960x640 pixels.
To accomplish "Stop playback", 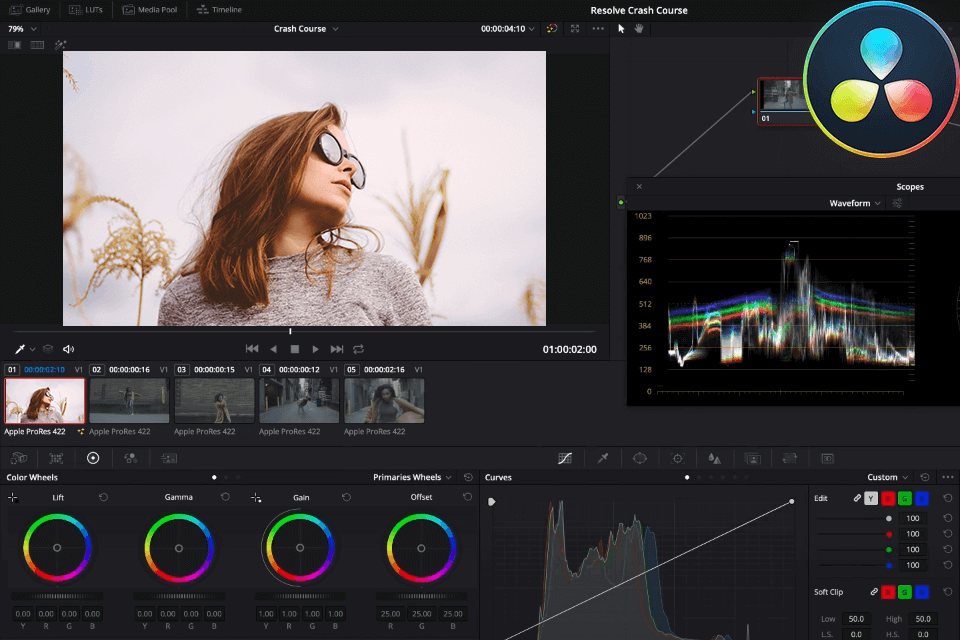I will coord(294,349).
